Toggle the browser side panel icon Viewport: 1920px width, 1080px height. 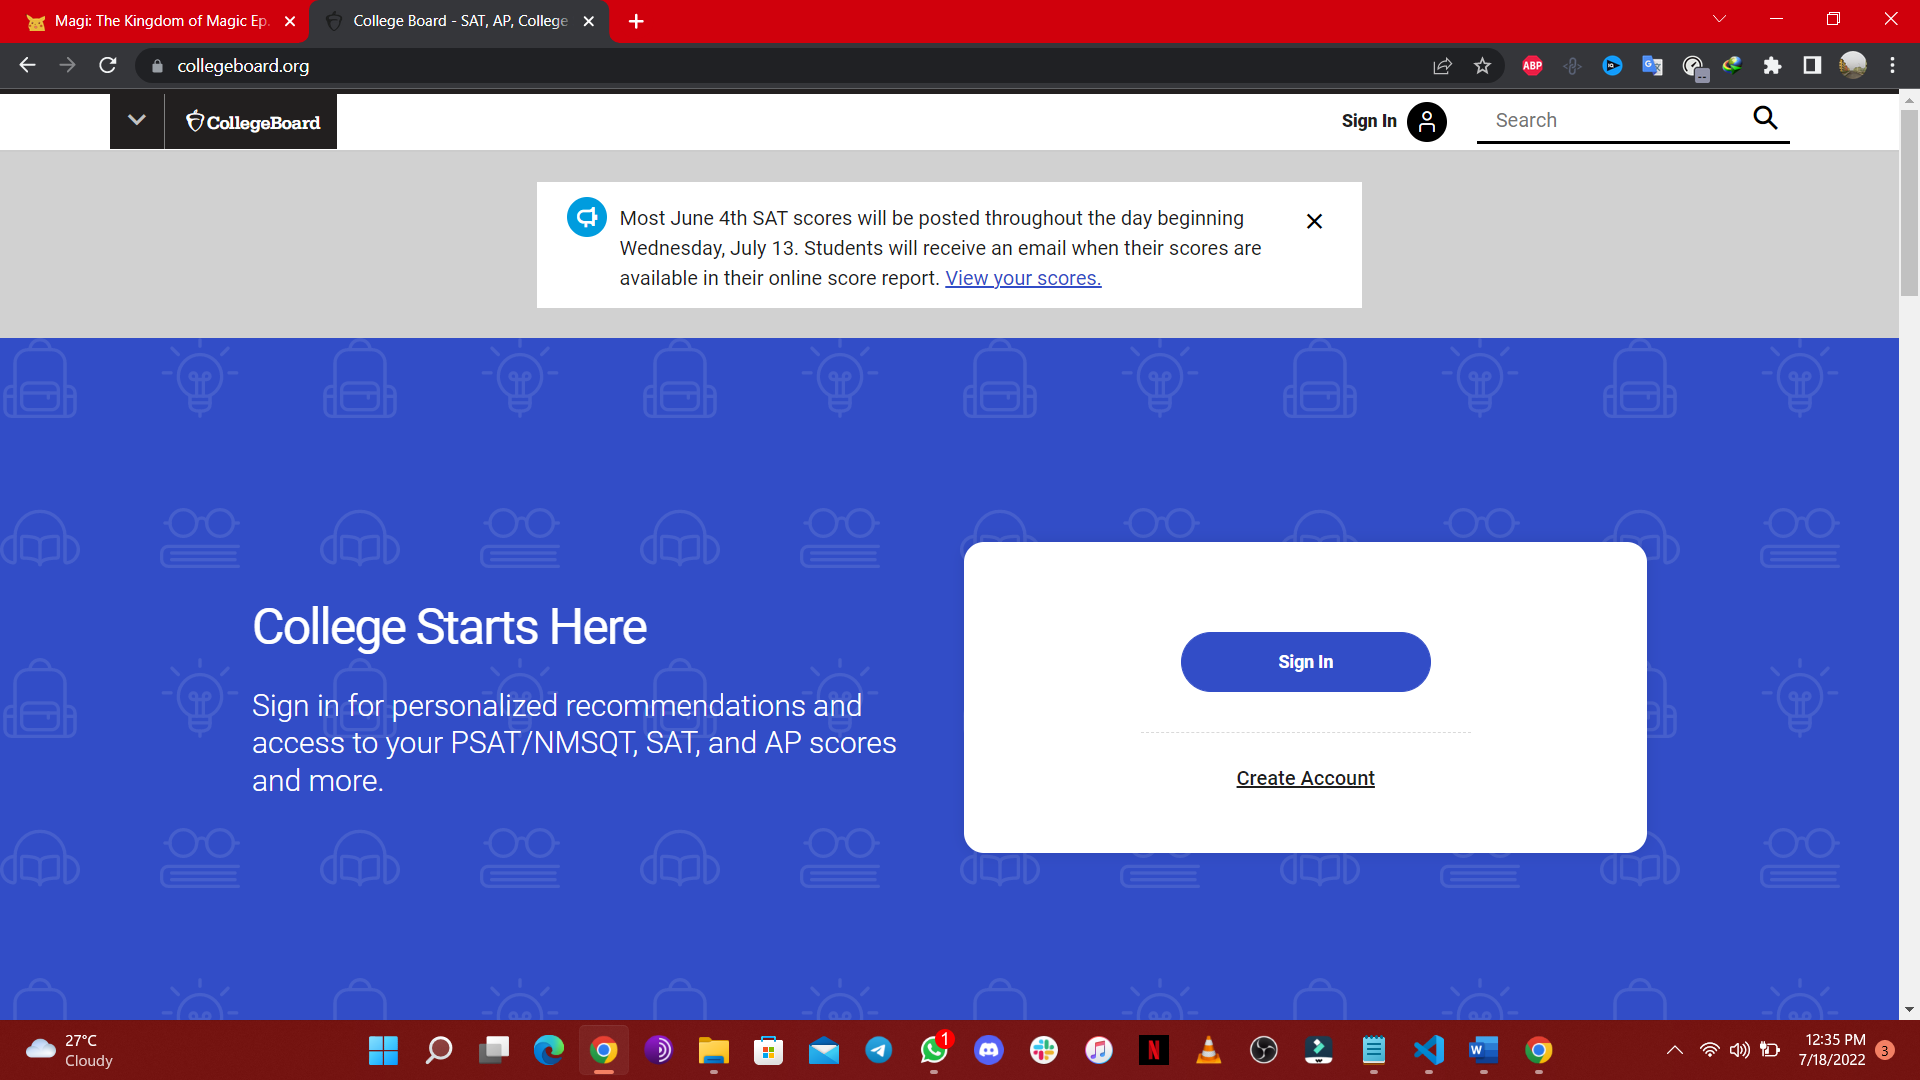tap(1812, 66)
